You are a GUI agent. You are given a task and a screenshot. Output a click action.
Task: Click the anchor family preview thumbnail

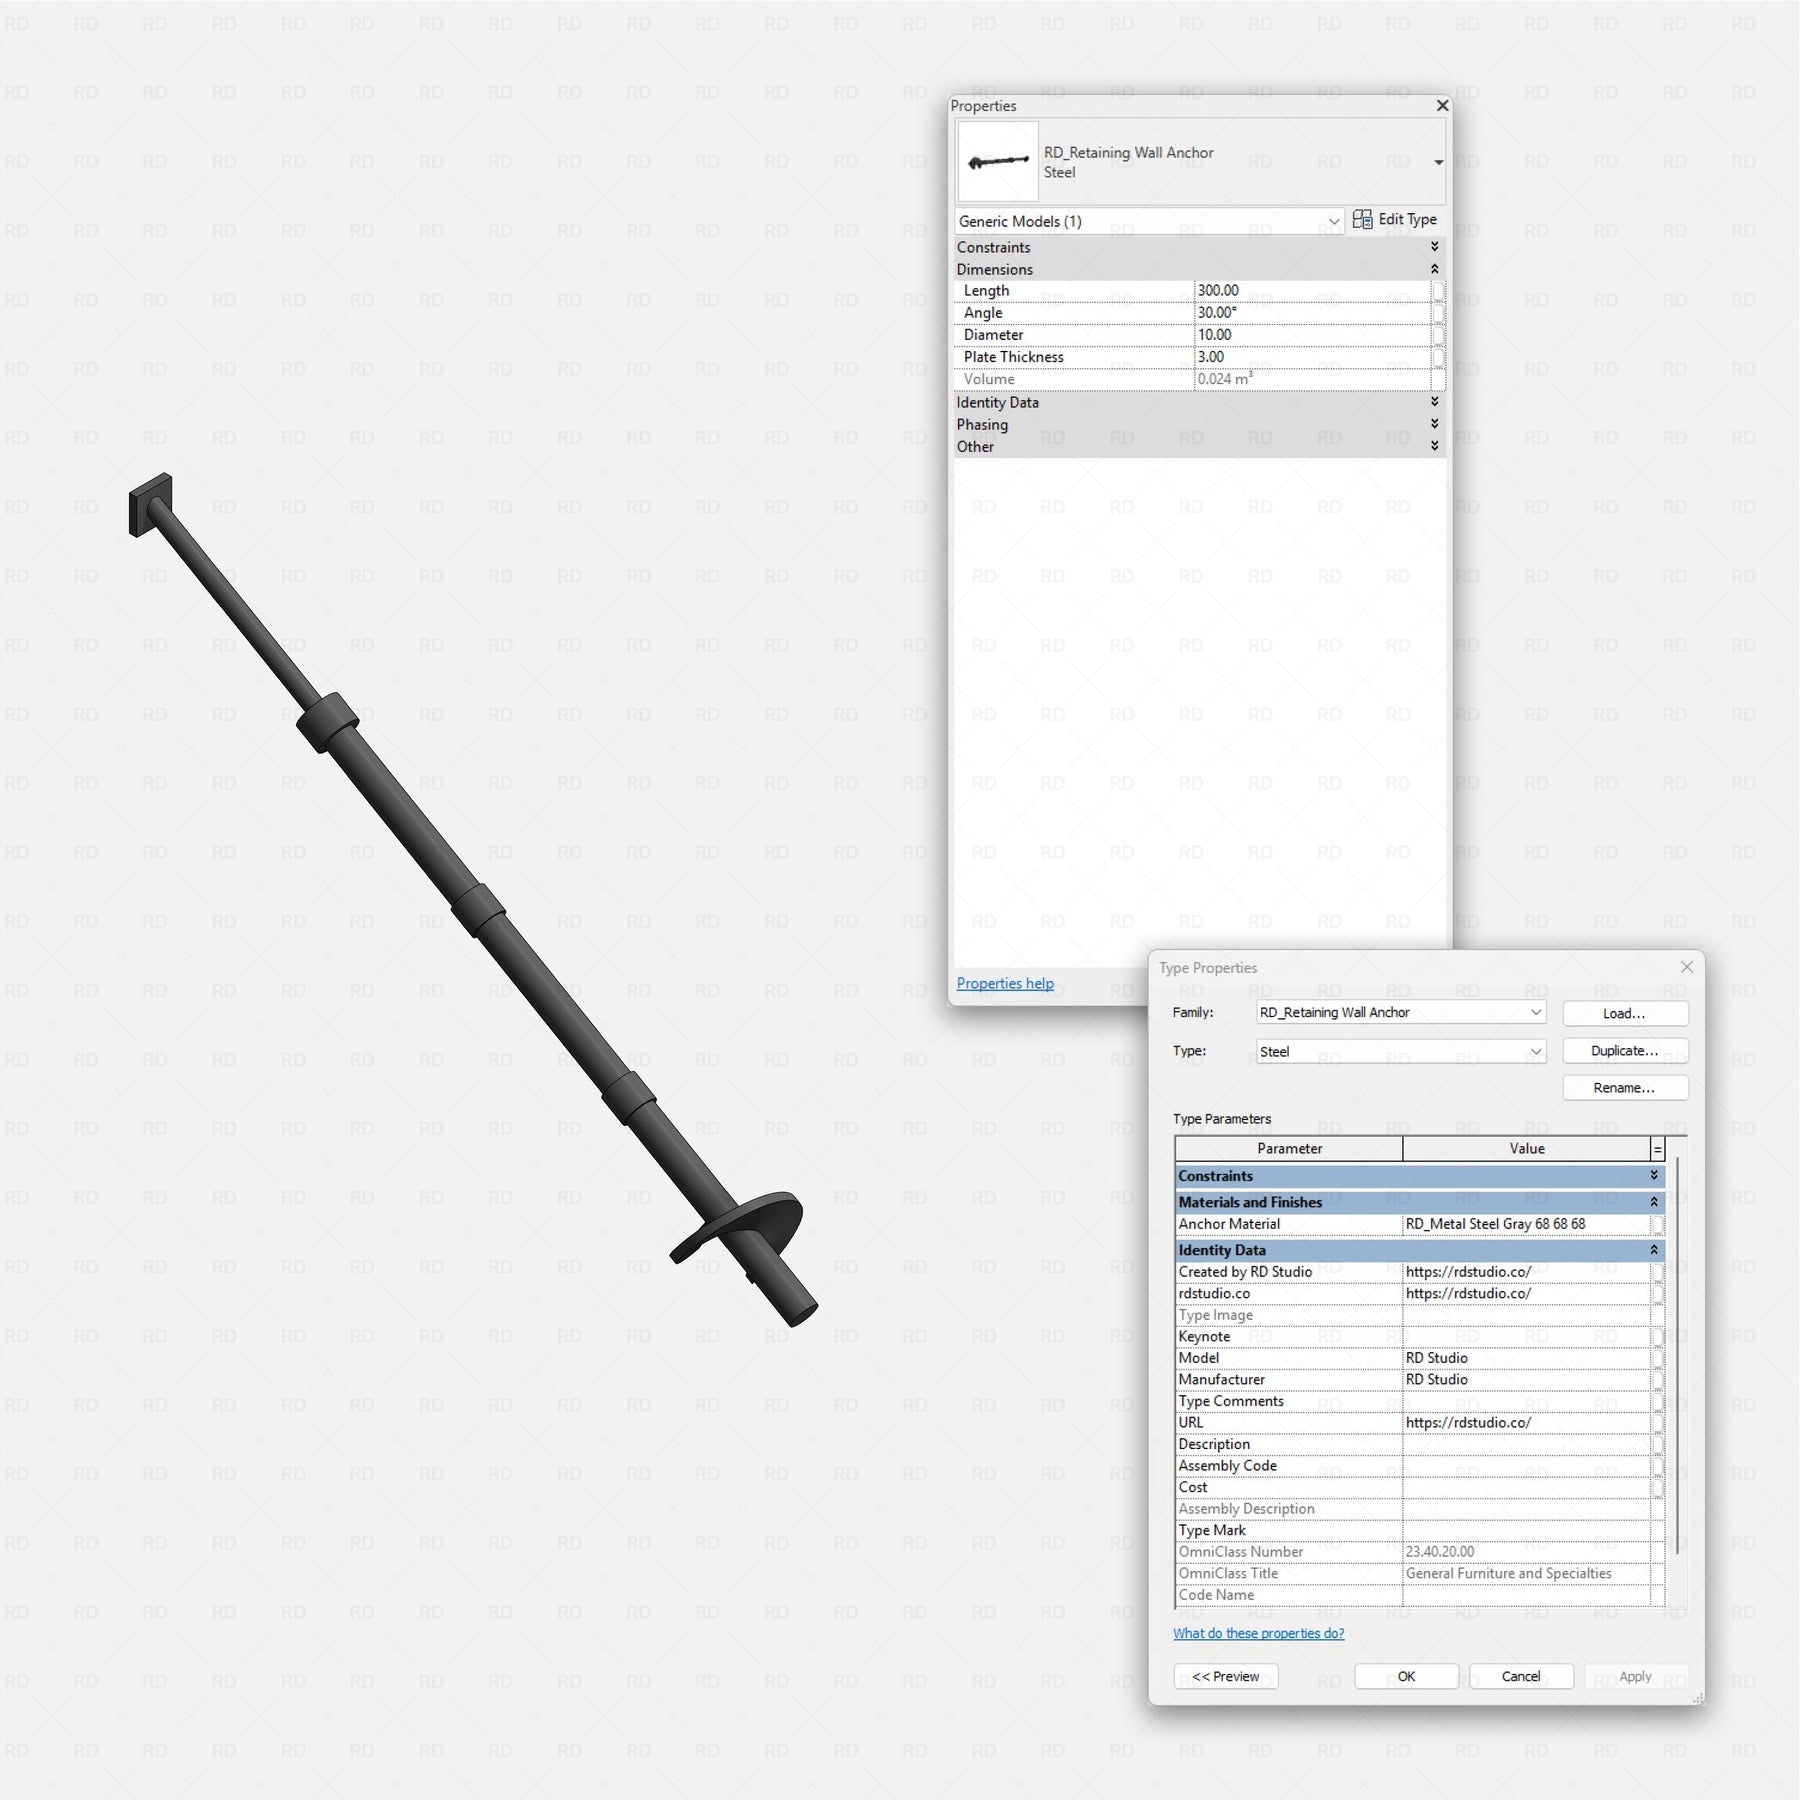(997, 161)
